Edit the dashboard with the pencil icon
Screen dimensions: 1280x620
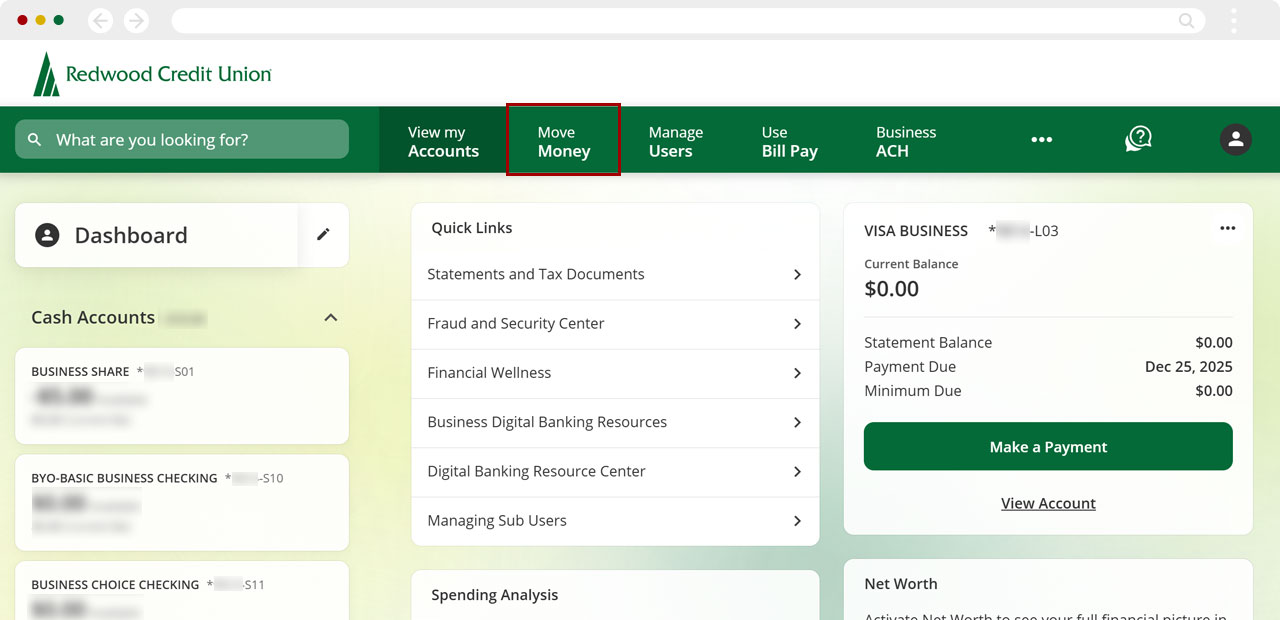[x=323, y=234]
